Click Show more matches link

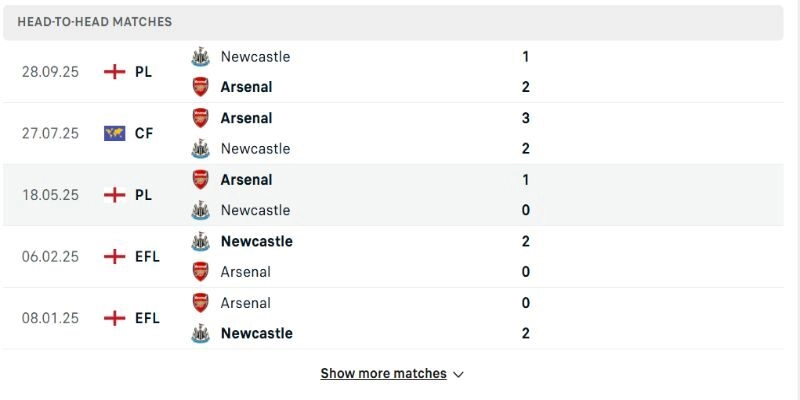coord(383,373)
